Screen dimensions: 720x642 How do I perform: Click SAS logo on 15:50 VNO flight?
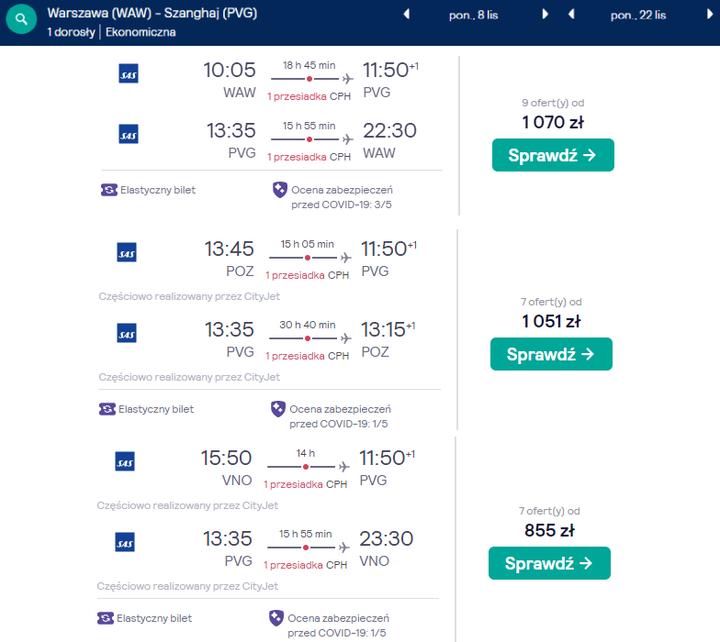pyautogui.click(x=125, y=461)
